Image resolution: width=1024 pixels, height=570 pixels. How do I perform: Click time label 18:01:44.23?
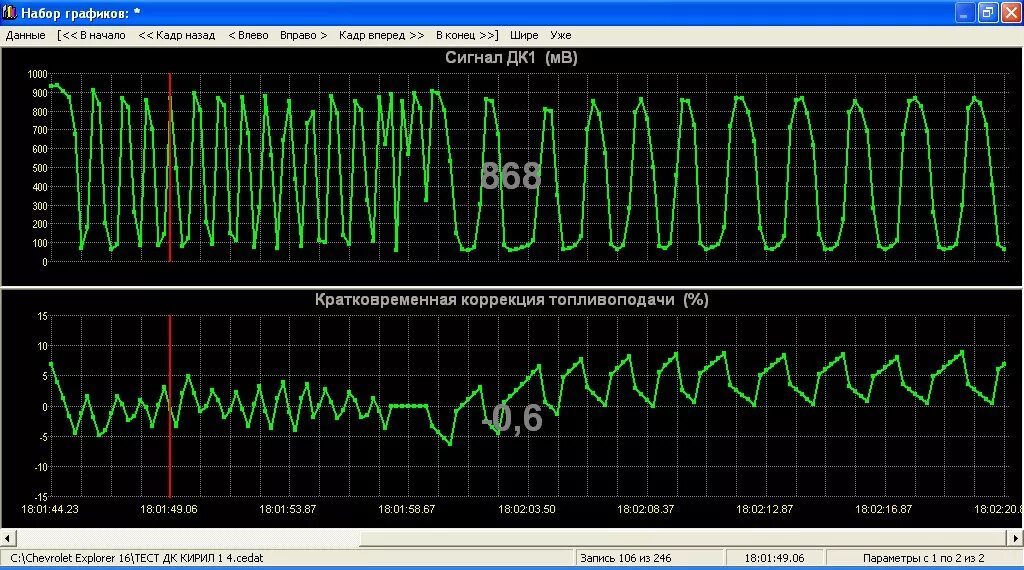click(x=50, y=509)
